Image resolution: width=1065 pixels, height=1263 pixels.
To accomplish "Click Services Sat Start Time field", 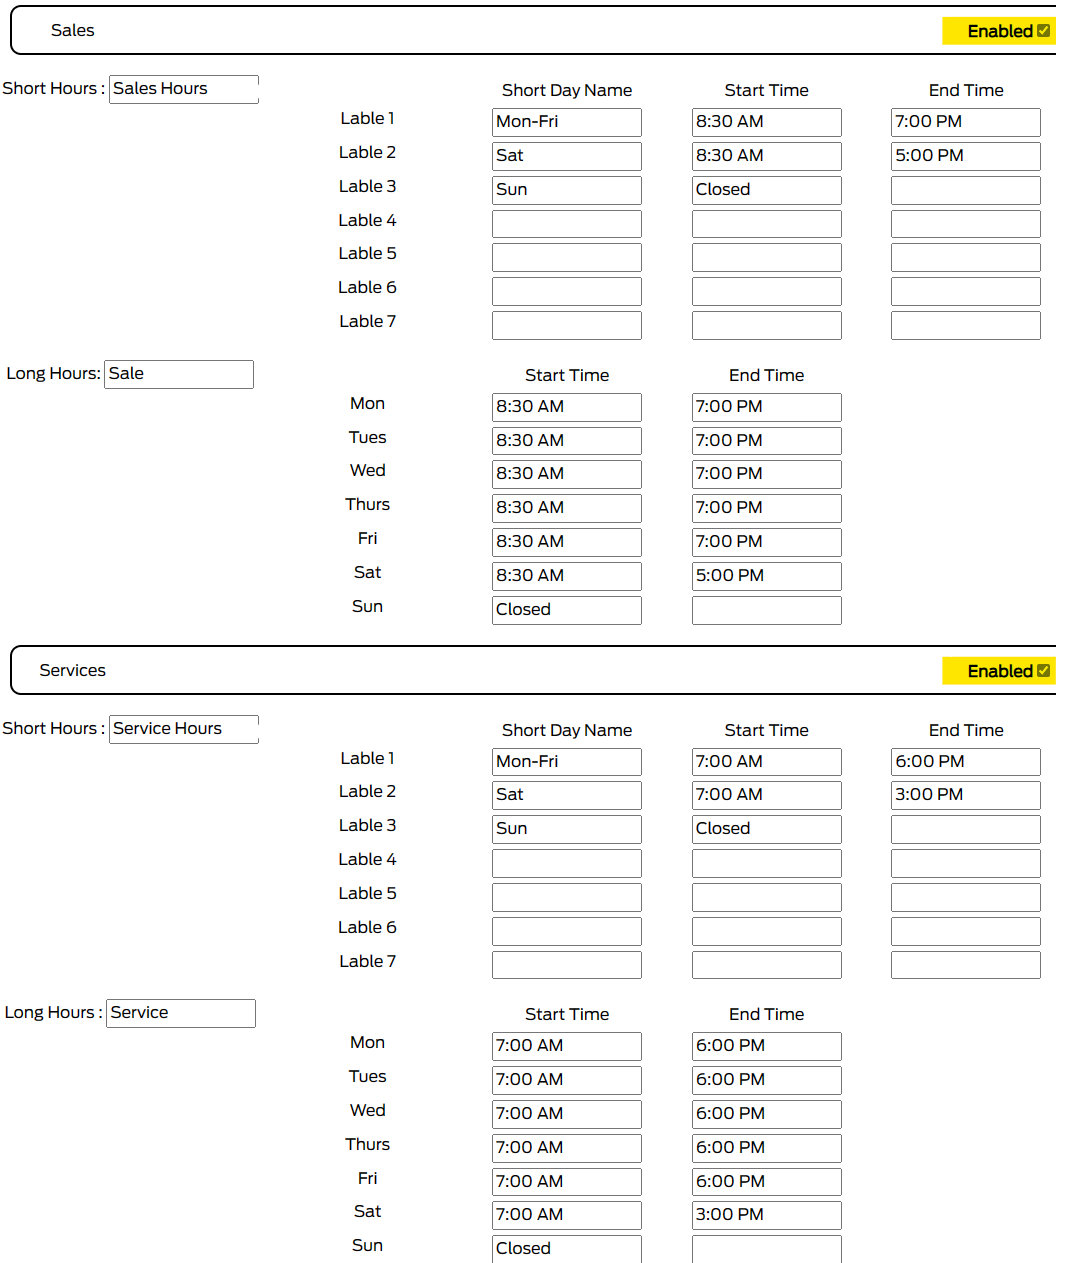I will [x=567, y=1215].
